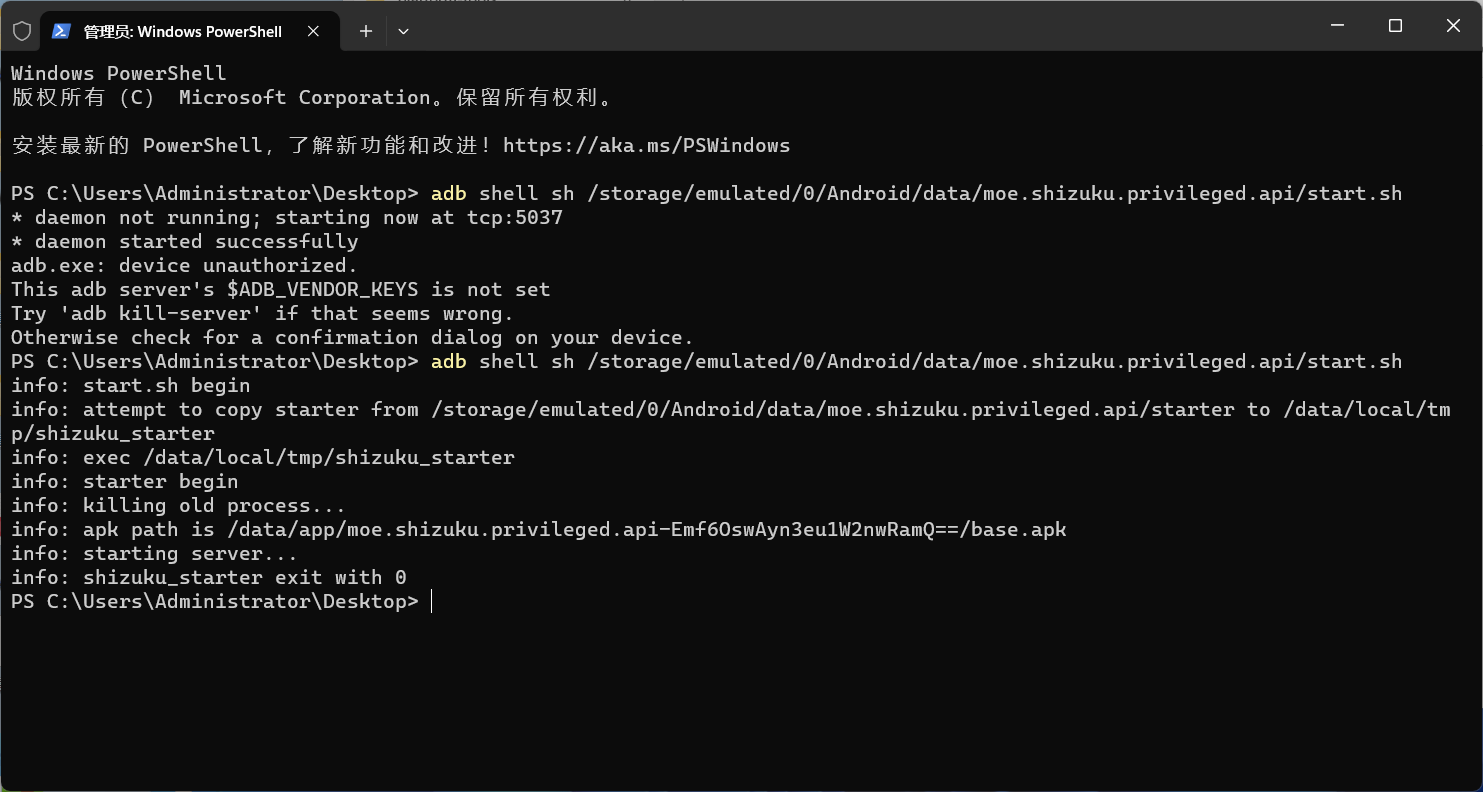Click the administrator shield icon

[x=21, y=31]
